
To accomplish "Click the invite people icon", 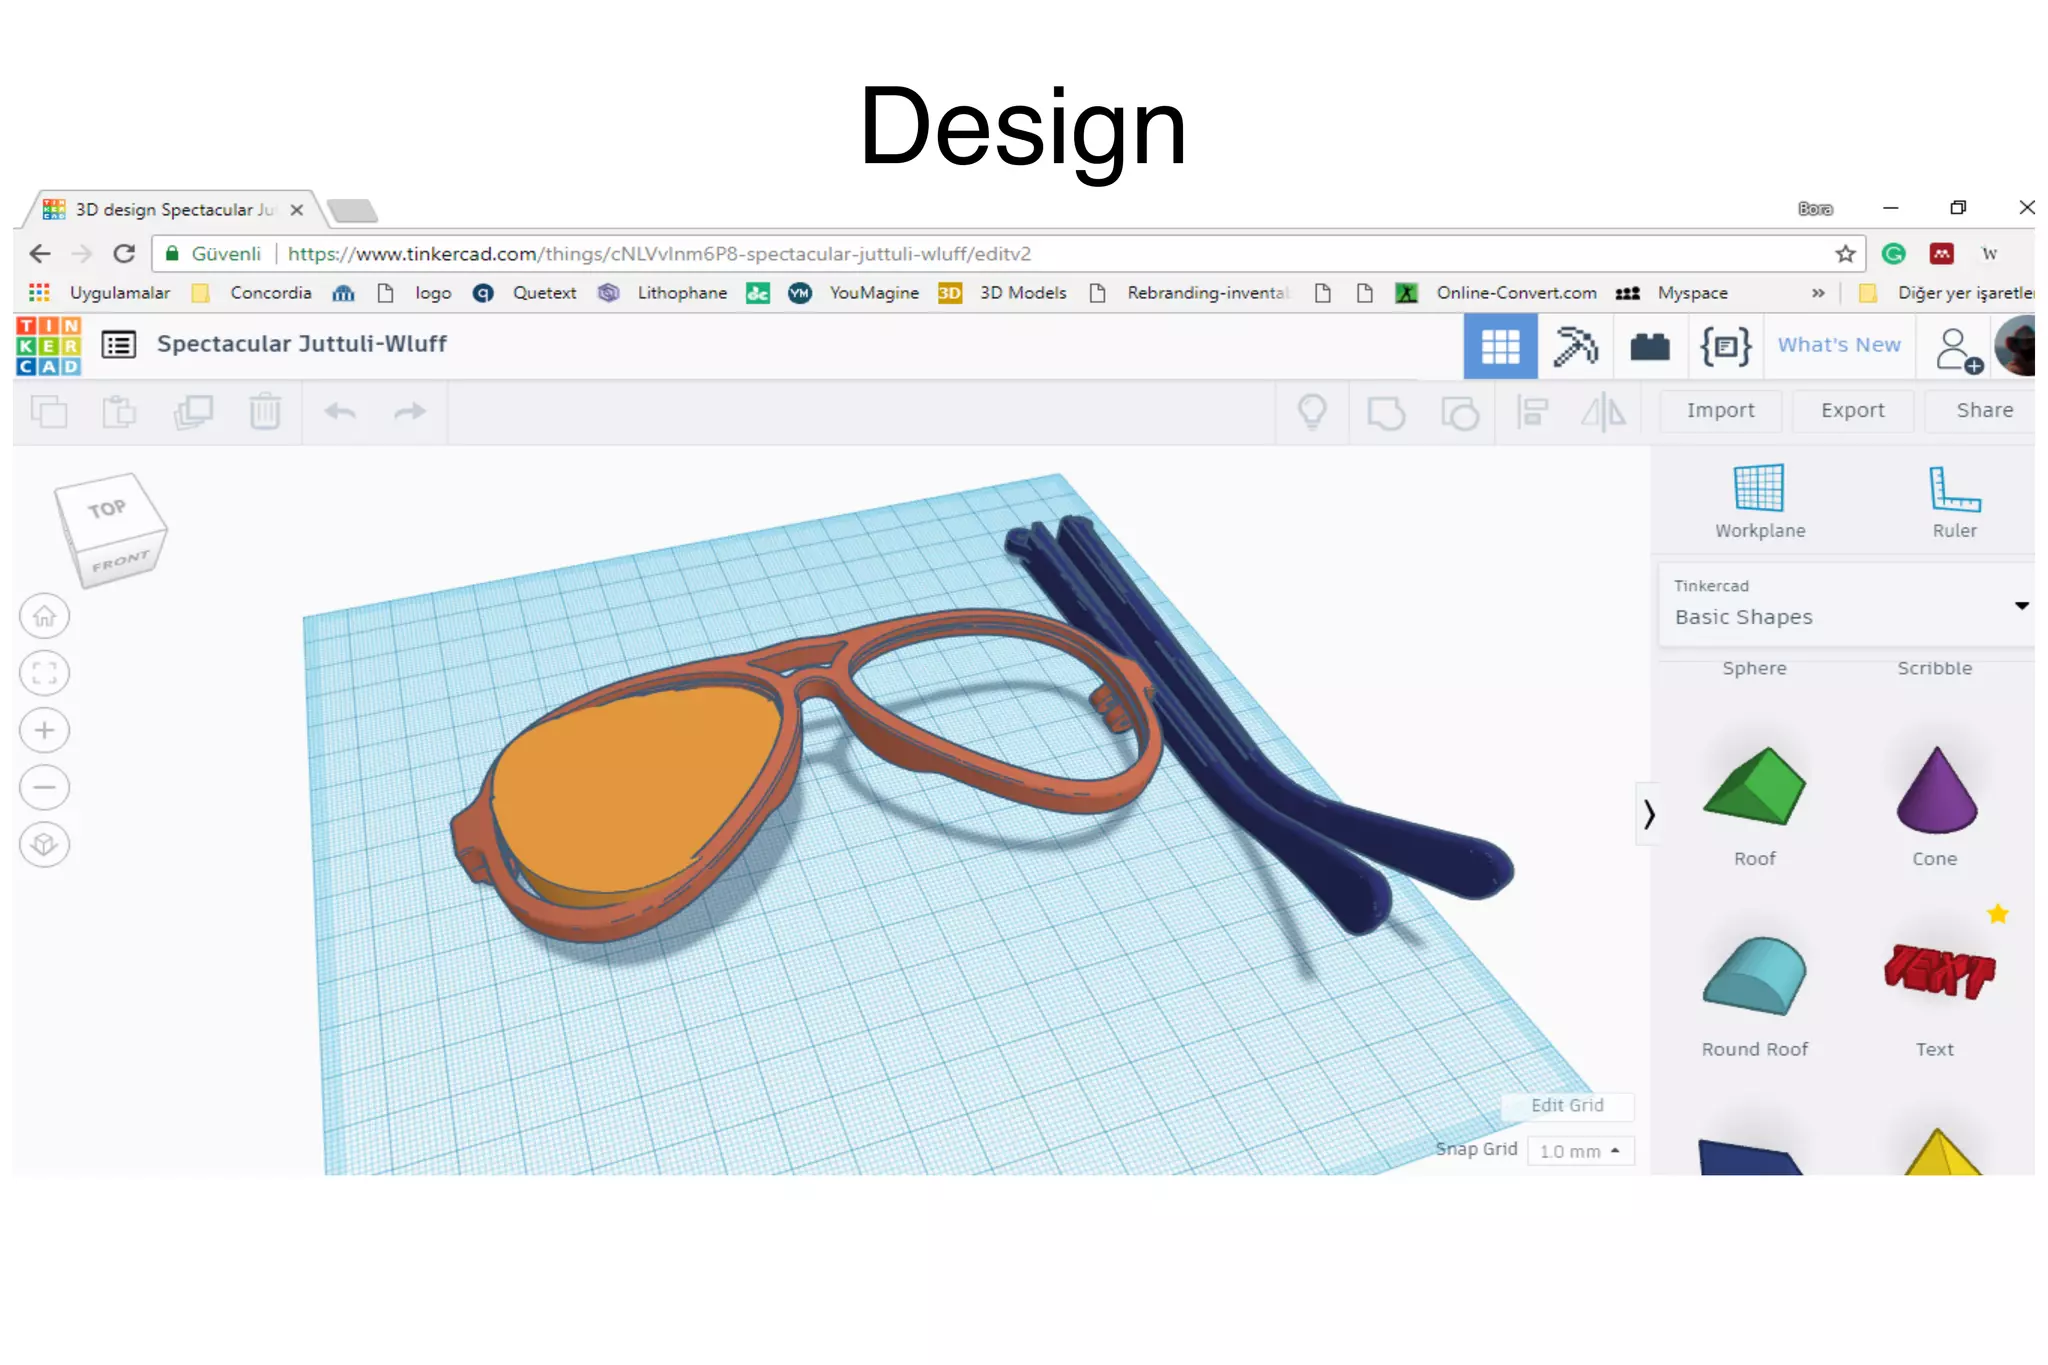I will pos(1957,350).
